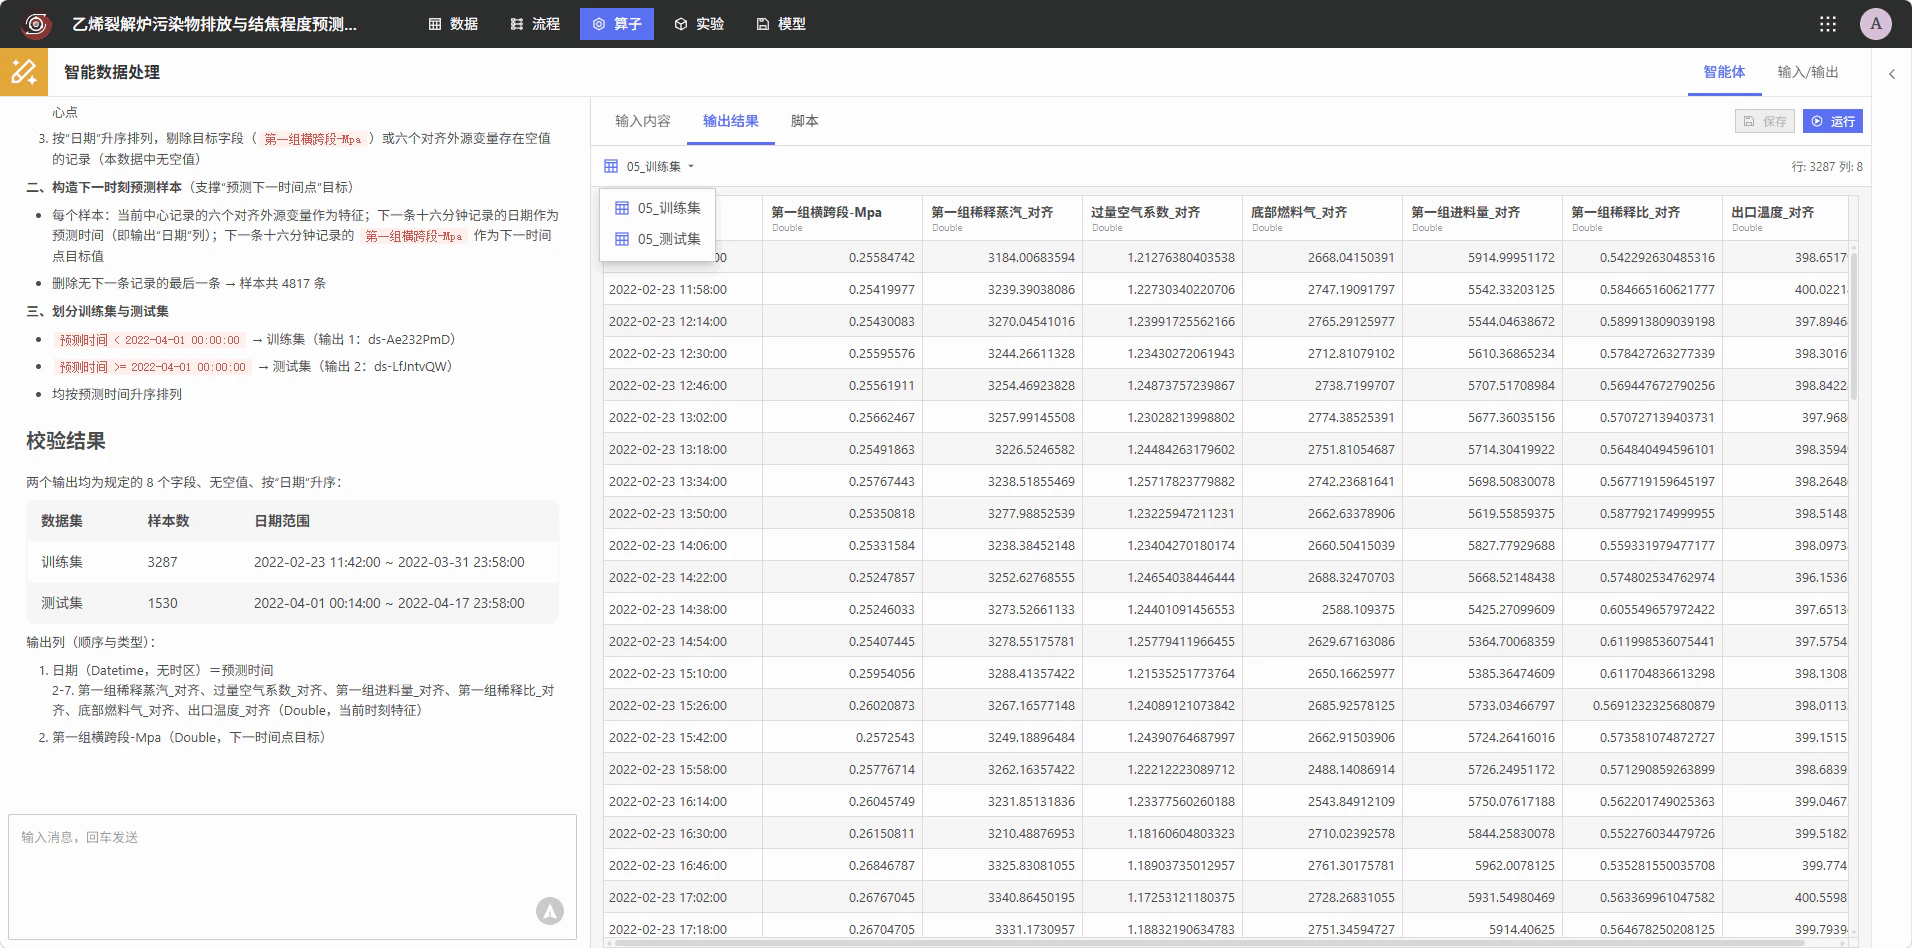Click cell value 3184.00683594
Image resolution: width=1912 pixels, height=948 pixels.
(x=1002, y=257)
